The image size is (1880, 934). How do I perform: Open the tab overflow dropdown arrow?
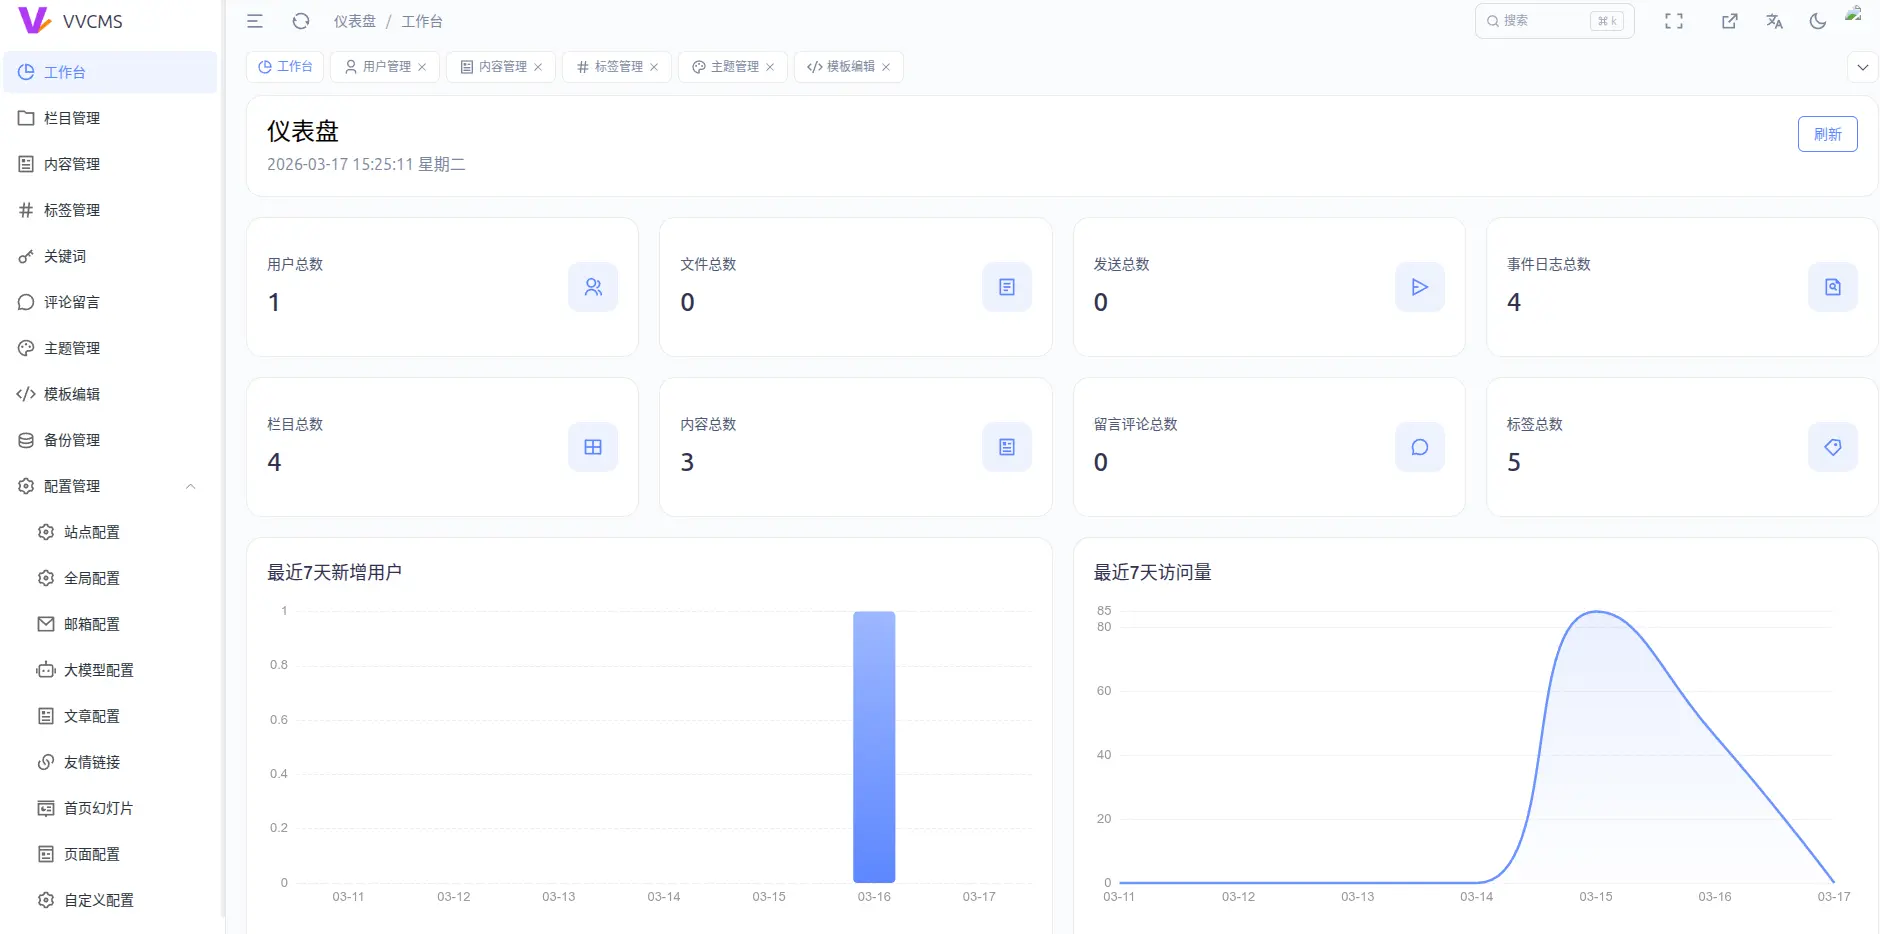click(1862, 67)
